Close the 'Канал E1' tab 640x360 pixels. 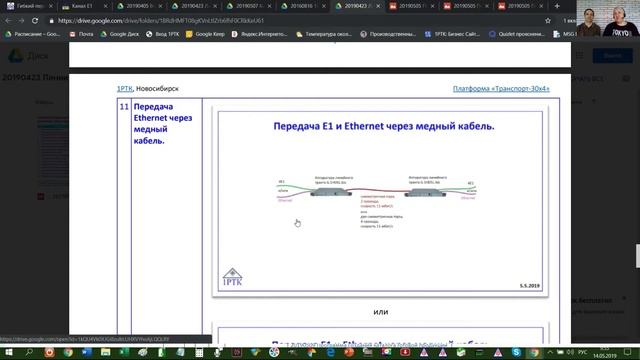(105, 6)
